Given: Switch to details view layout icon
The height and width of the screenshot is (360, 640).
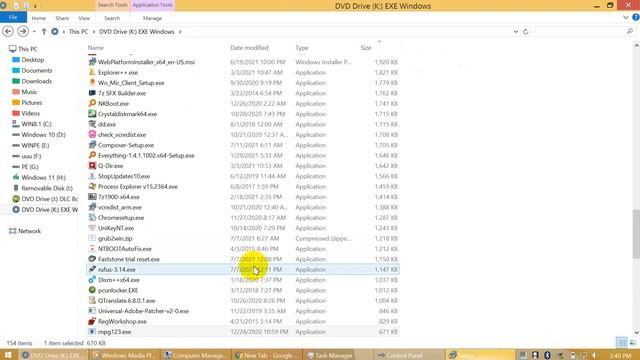Looking at the screenshot, I should [x=622, y=342].
